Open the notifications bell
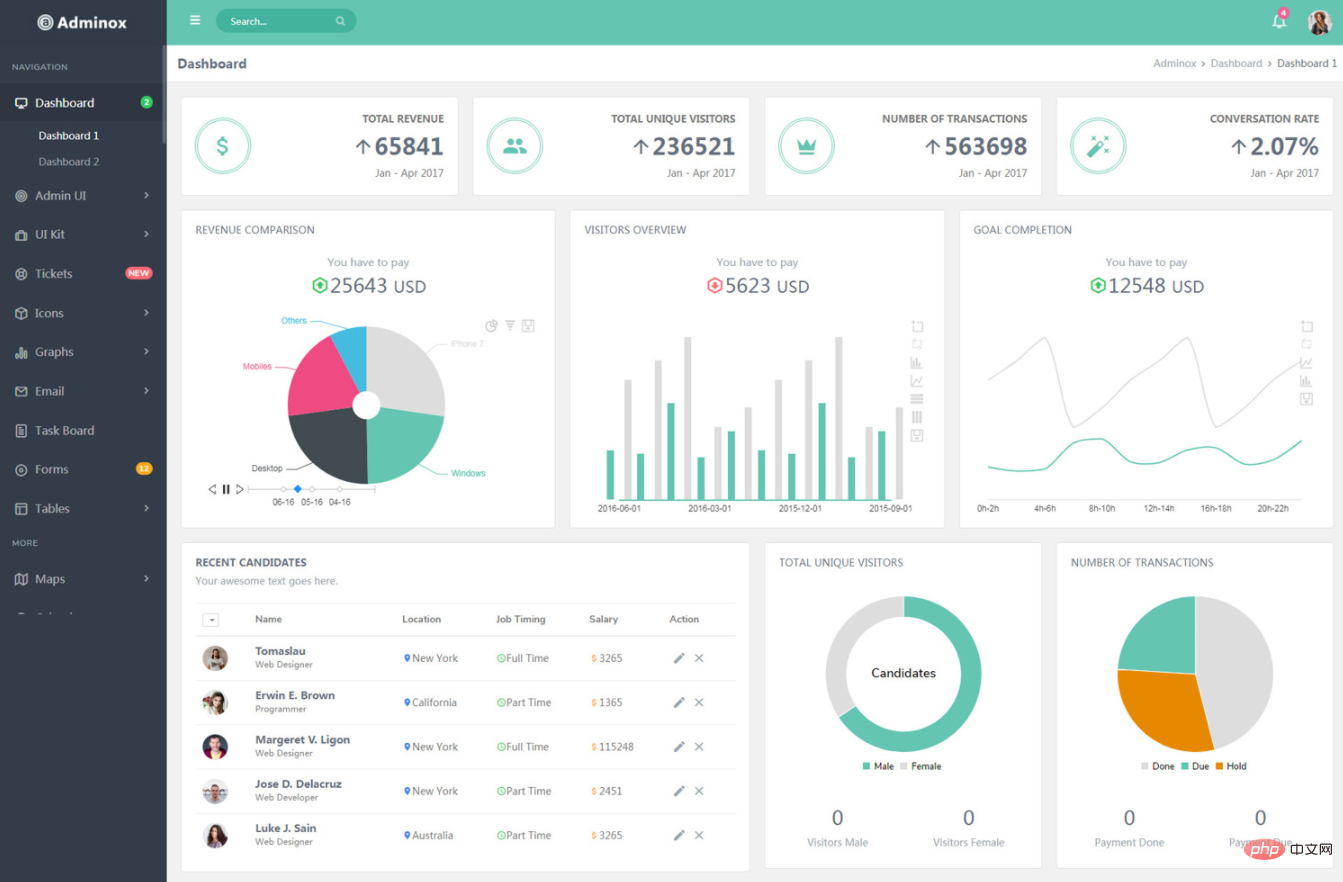 1279,21
